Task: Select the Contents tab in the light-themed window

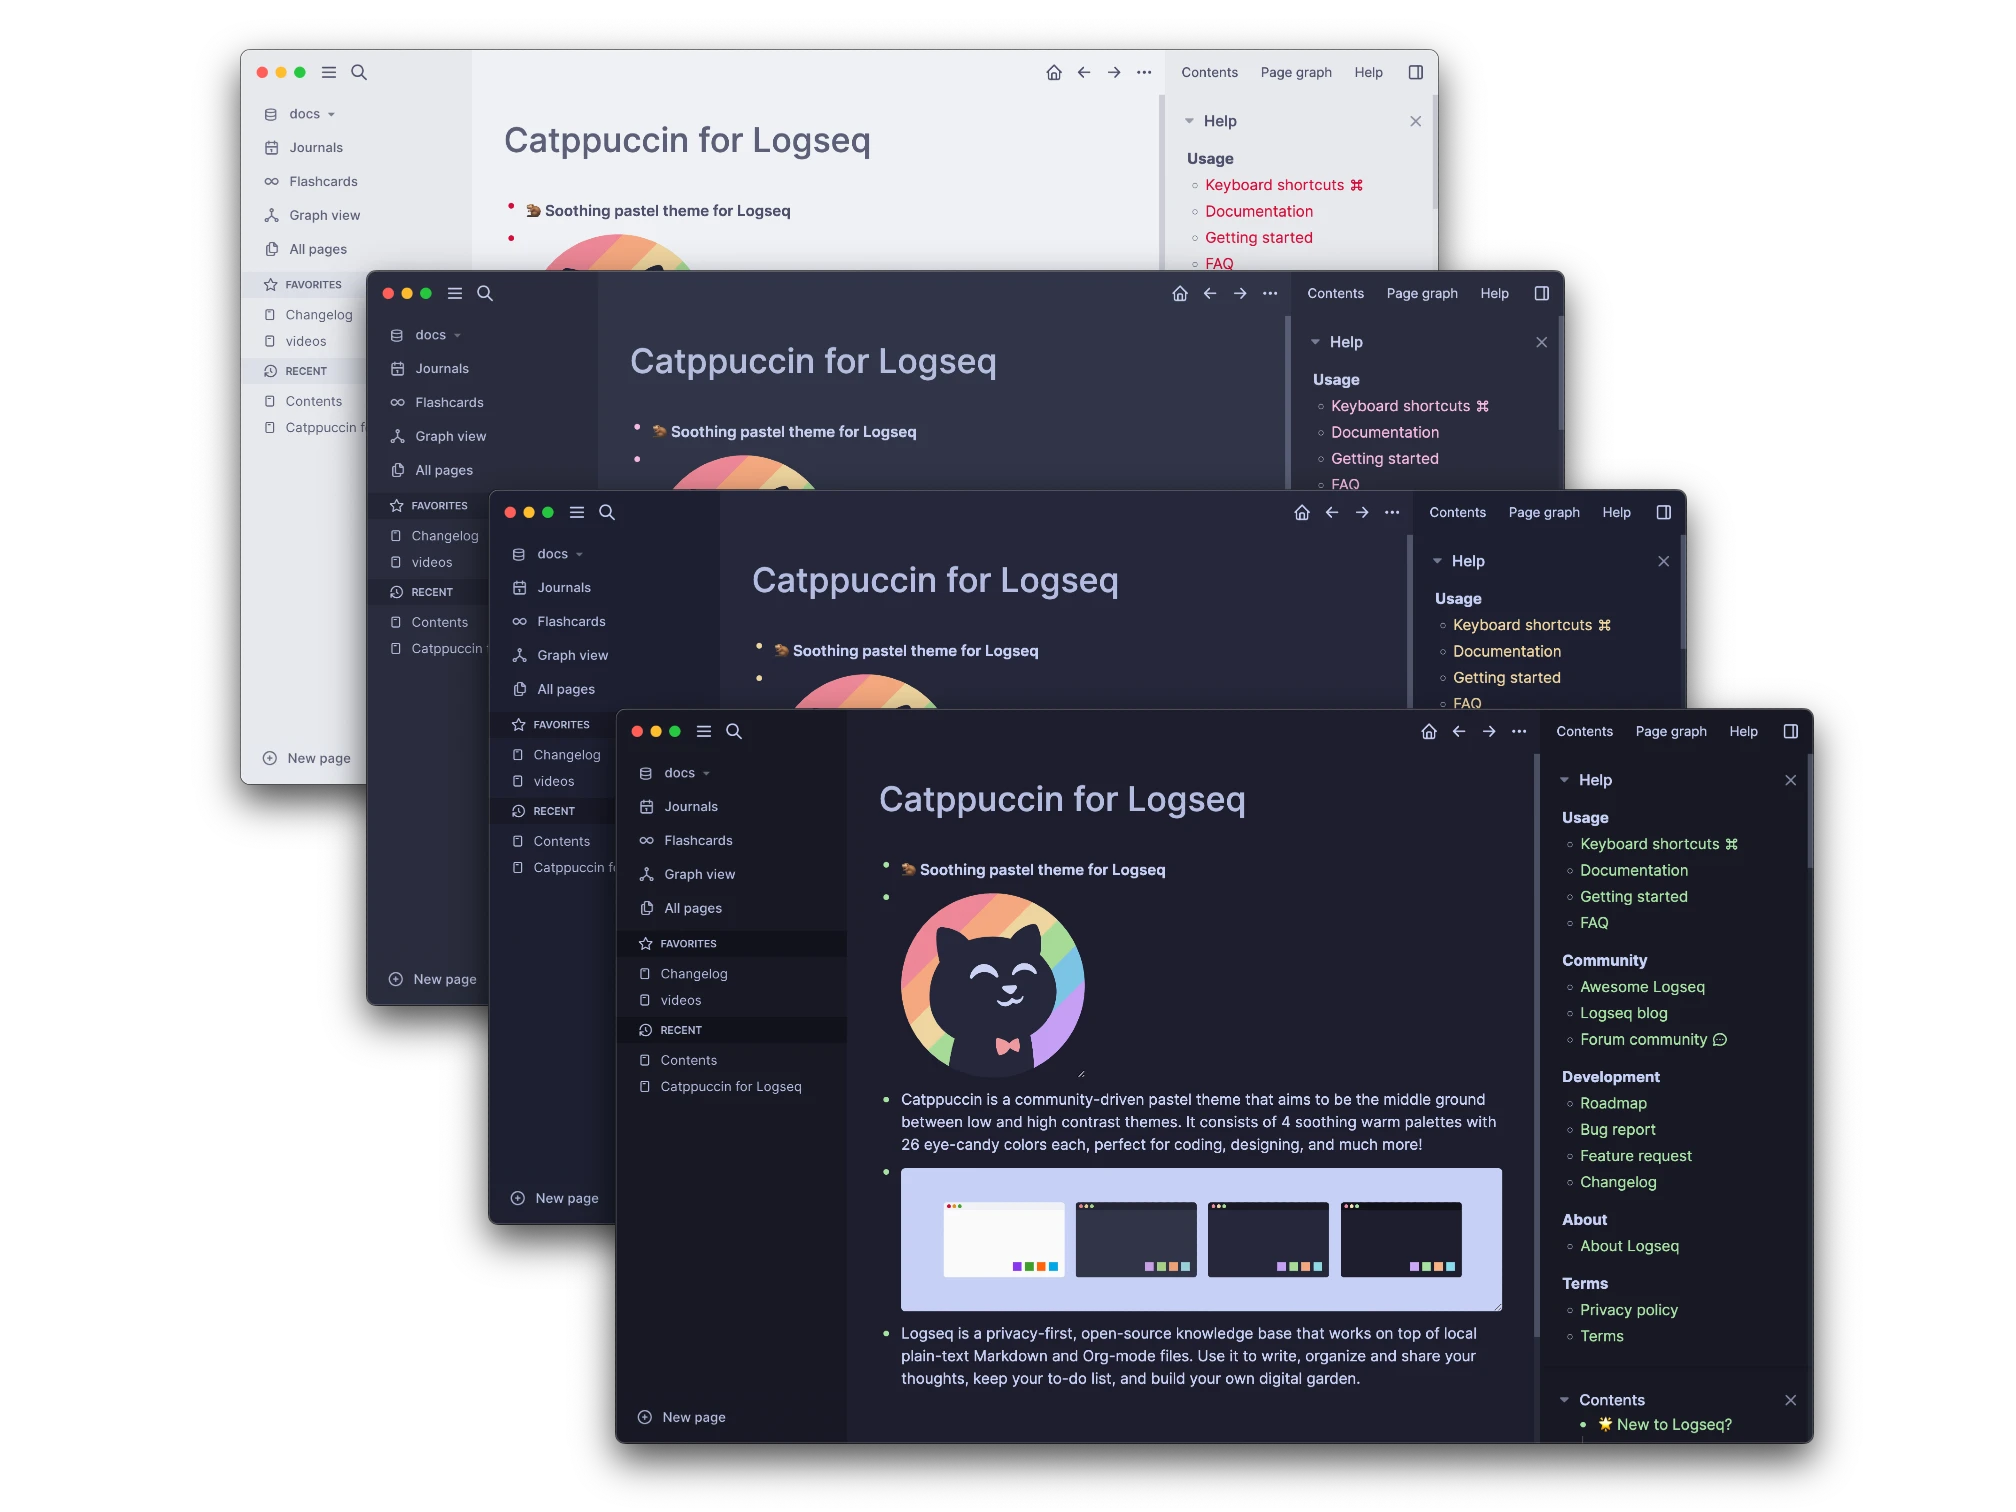Action: [1209, 72]
